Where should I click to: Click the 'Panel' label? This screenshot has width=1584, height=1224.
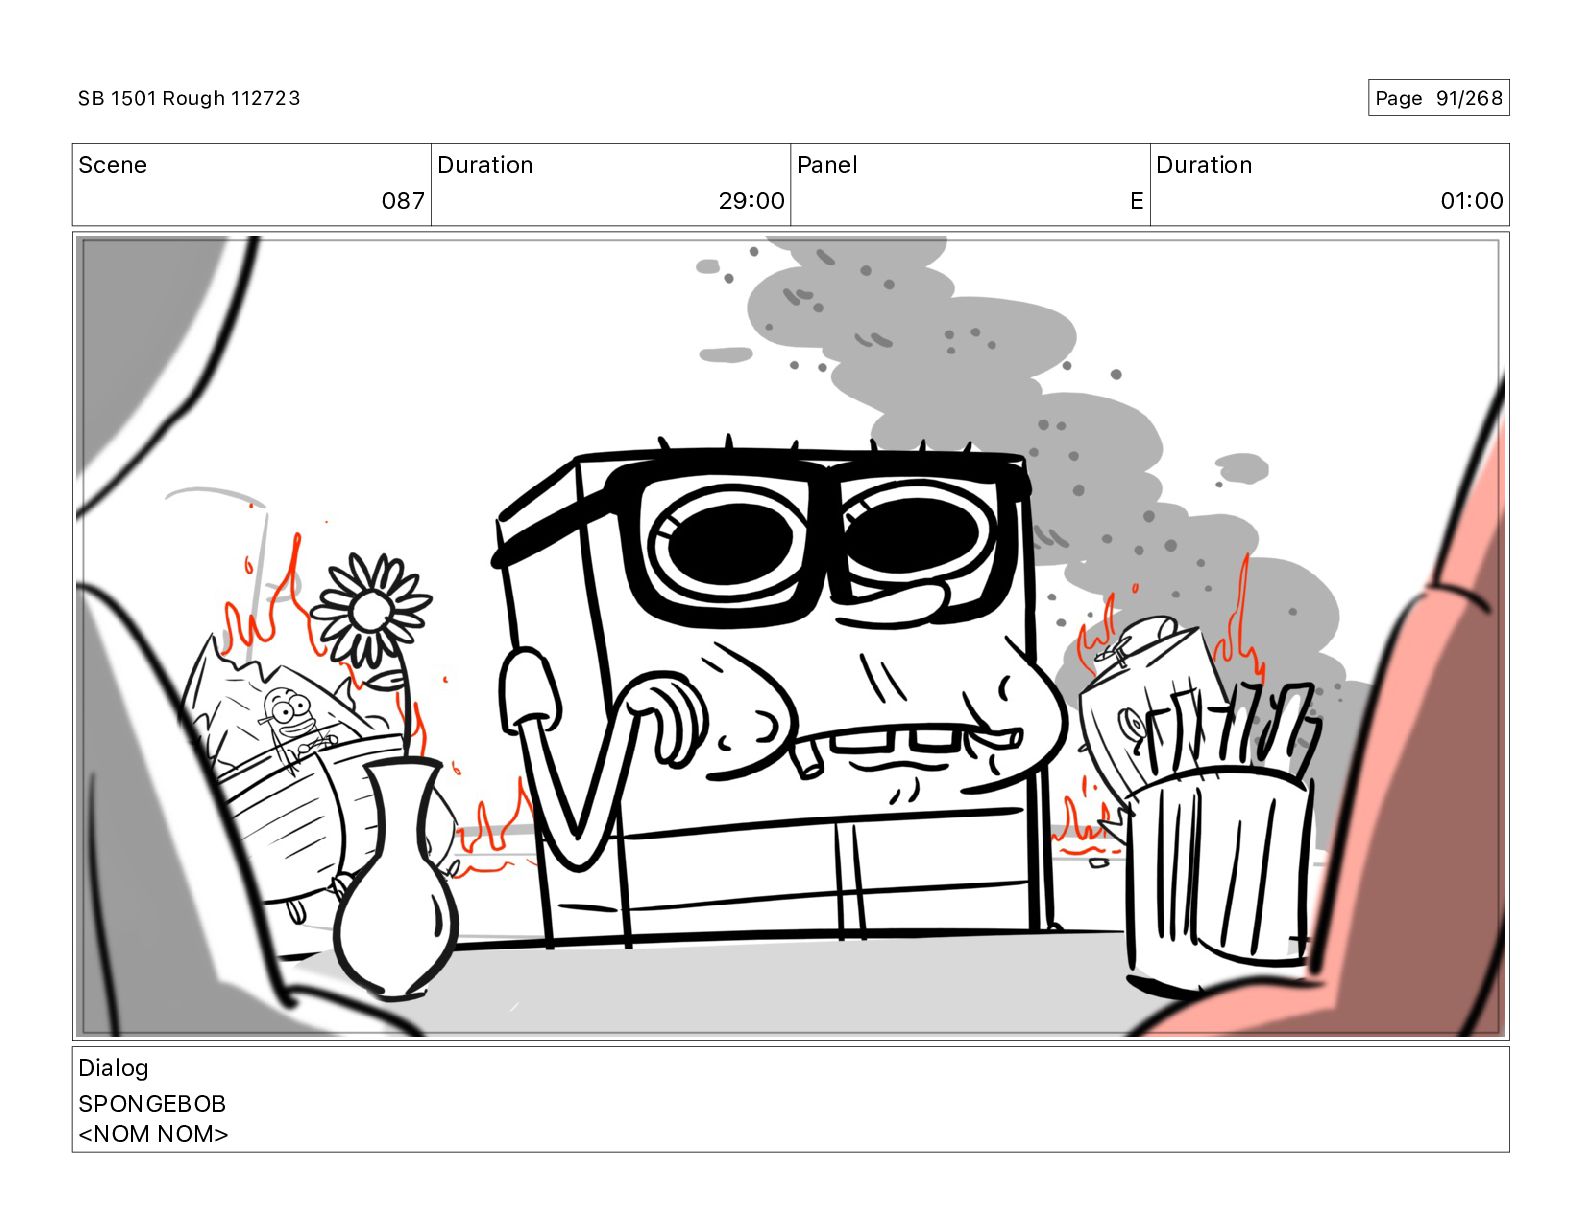pyautogui.click(x=827, y=165)
